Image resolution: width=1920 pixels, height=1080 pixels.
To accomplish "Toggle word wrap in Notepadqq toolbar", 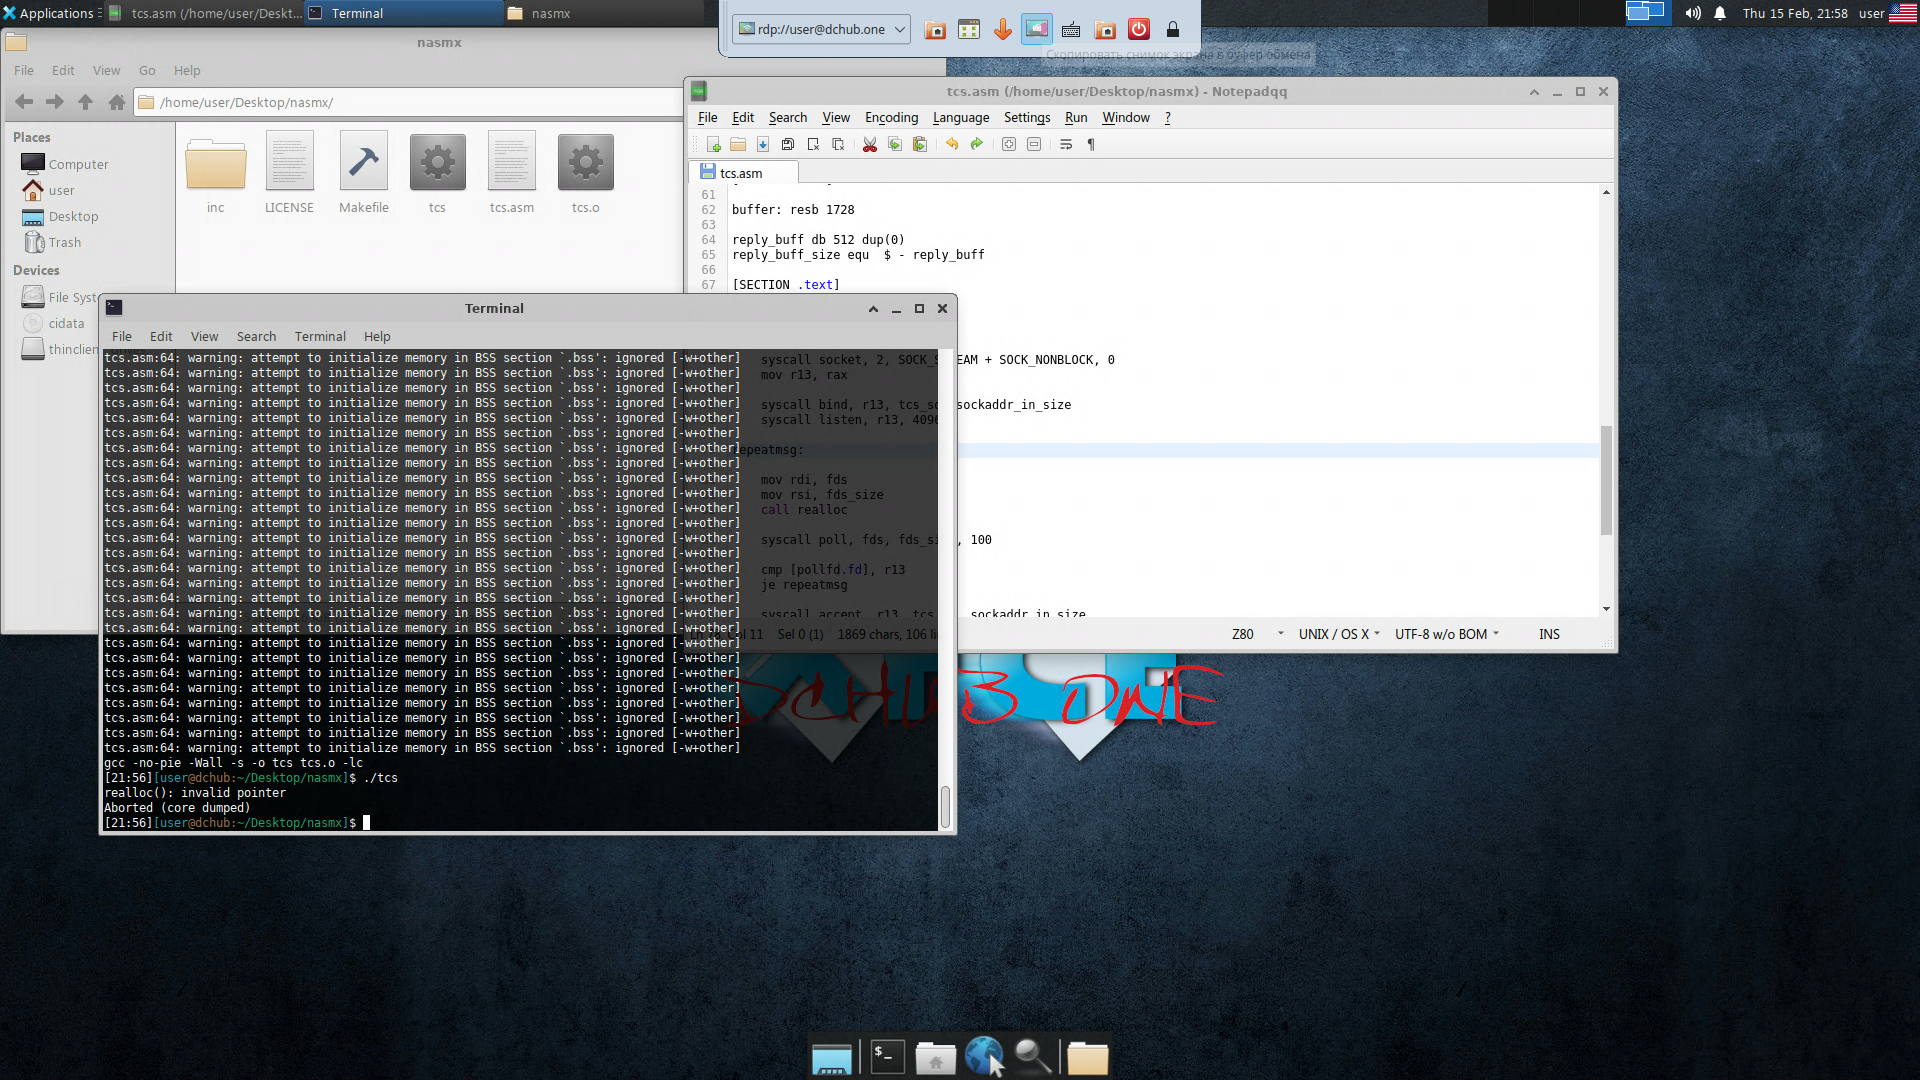I will [x=1066, y=145].
